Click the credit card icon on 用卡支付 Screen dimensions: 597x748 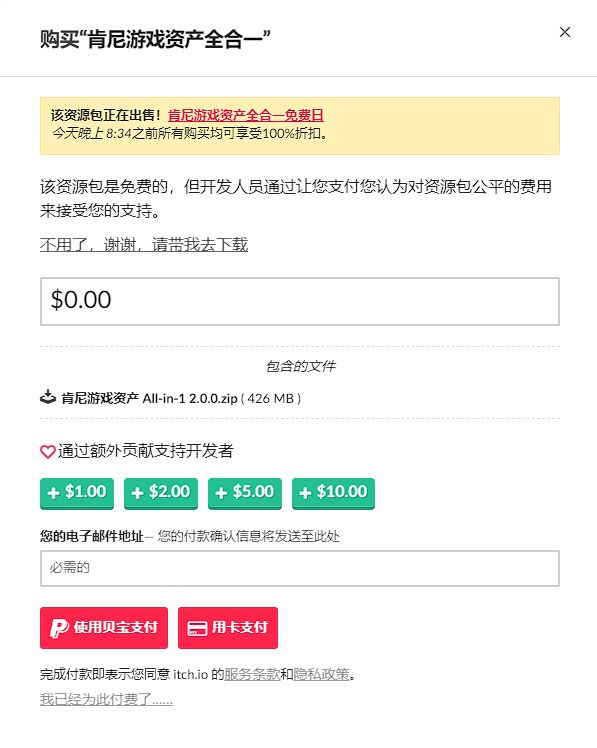197,628
